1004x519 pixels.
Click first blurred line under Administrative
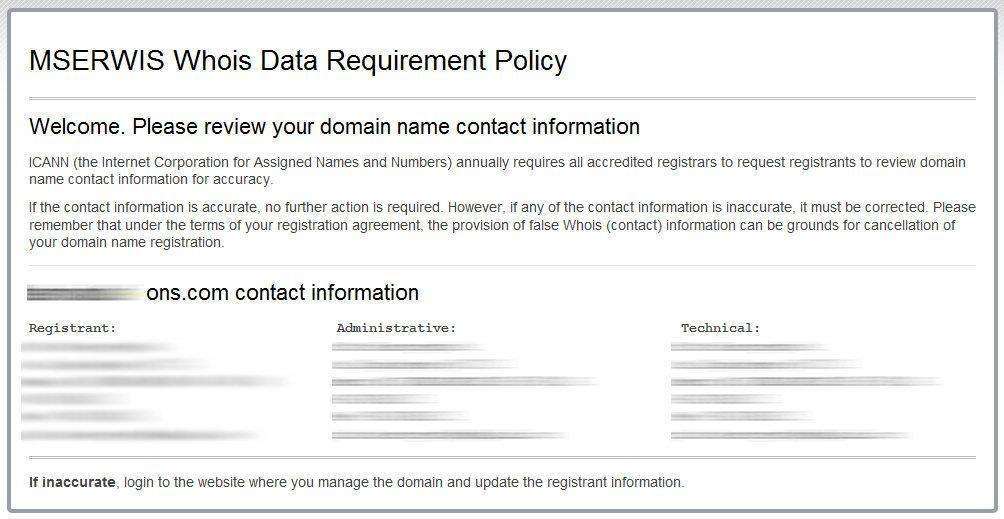[406, 347]
